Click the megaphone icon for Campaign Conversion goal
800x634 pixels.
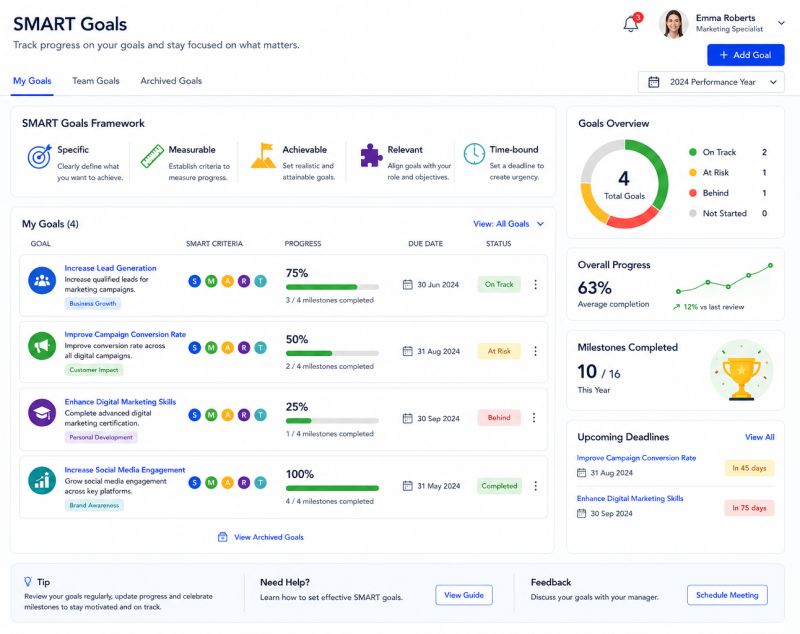tap(42, 346)
